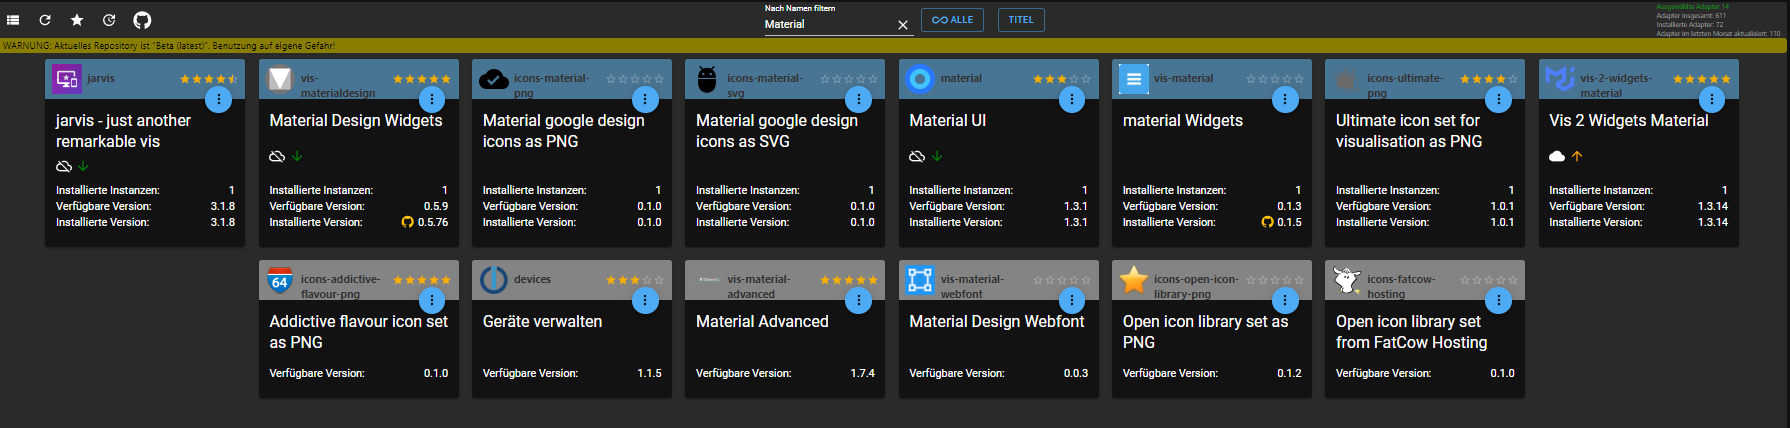Viewport: 1790px width, 428px height.
Task: Click the blue circle logo of material adapter
Action: (x=920, y=79)
